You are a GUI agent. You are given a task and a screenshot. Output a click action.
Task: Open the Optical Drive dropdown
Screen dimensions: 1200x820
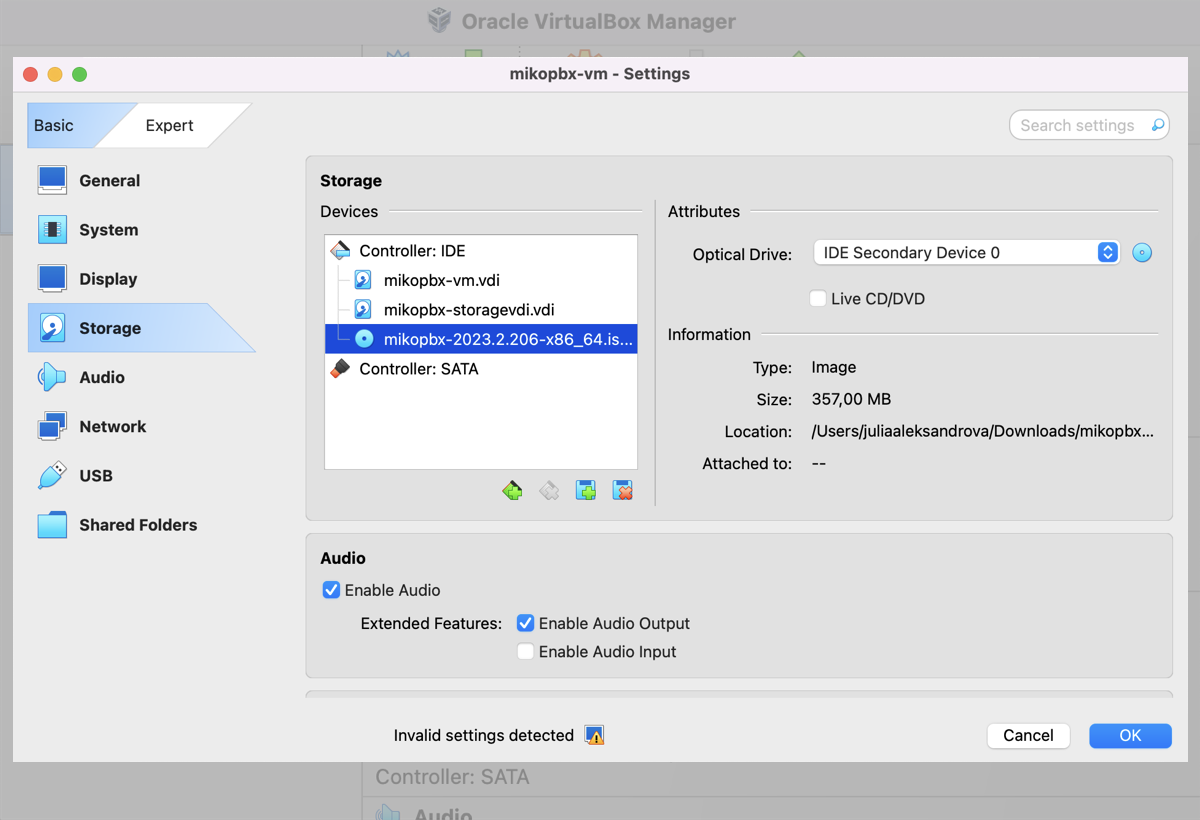point(965,253)
